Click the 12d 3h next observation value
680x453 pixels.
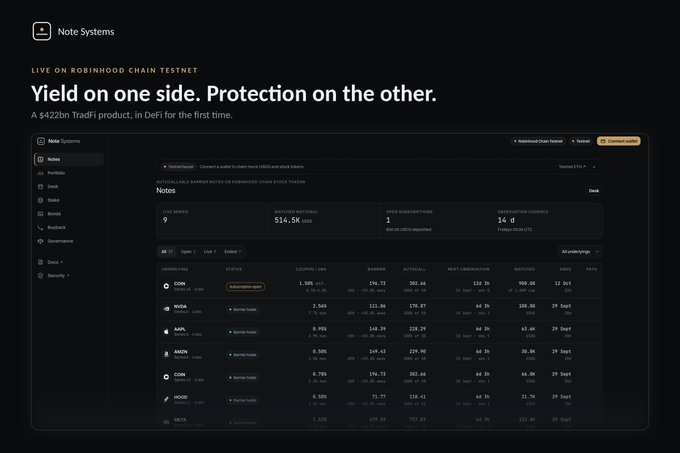point(481,284)
